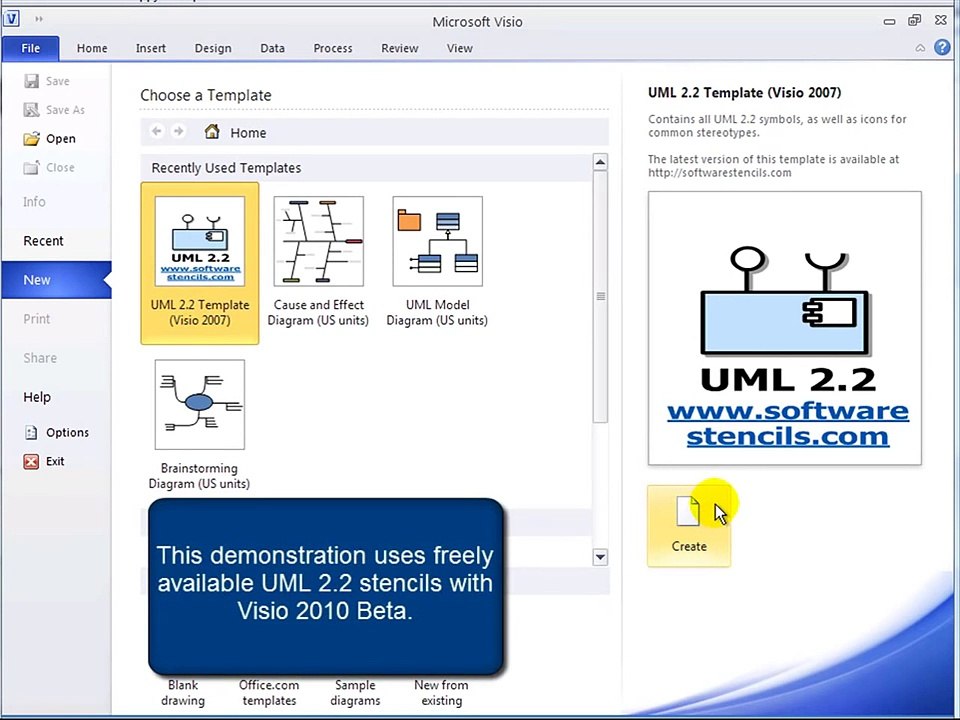The image size is (960, 720).
Task: Select Print in the backstage menu
Action: coord(37,319)
